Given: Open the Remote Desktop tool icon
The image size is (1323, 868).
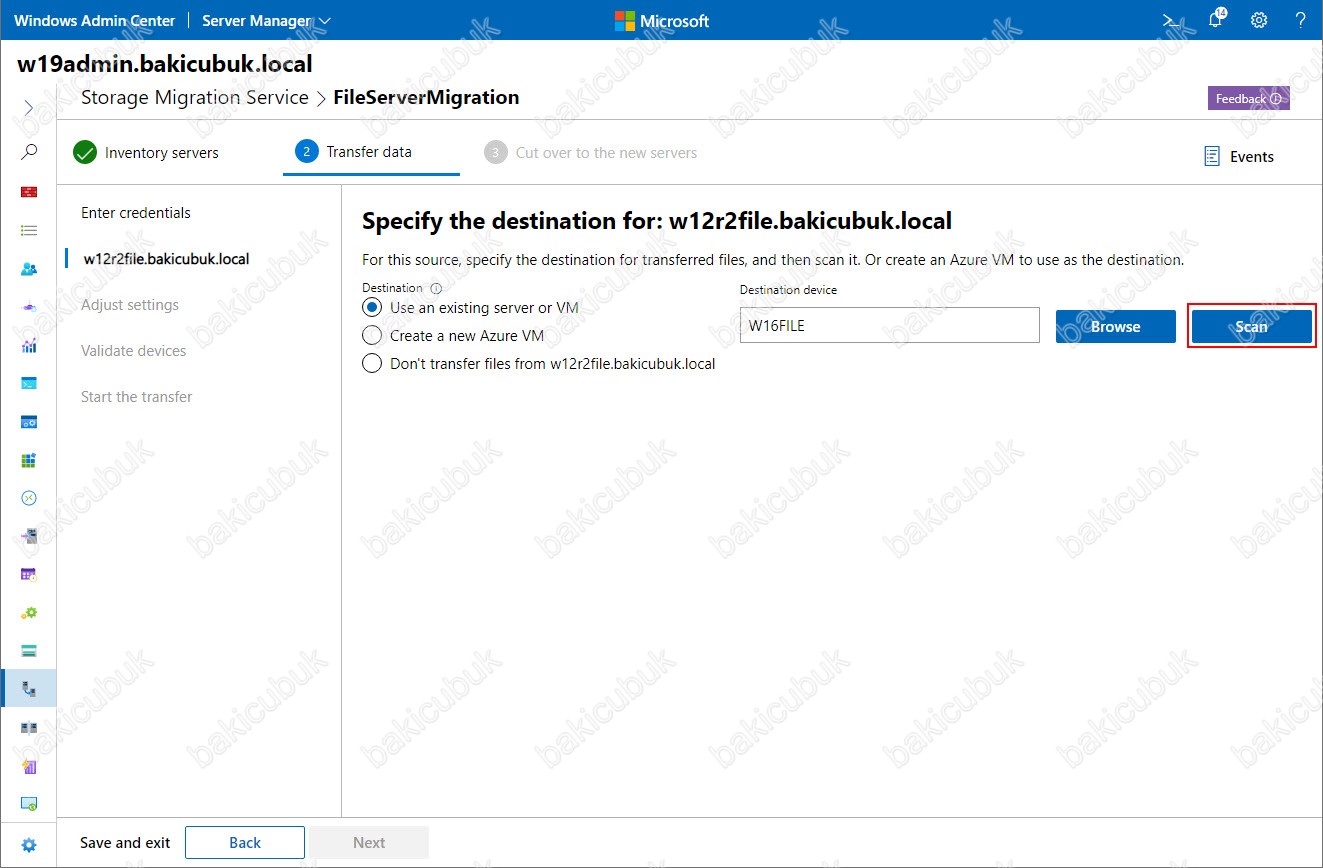Looking at the screenshot, I should 29,498.
